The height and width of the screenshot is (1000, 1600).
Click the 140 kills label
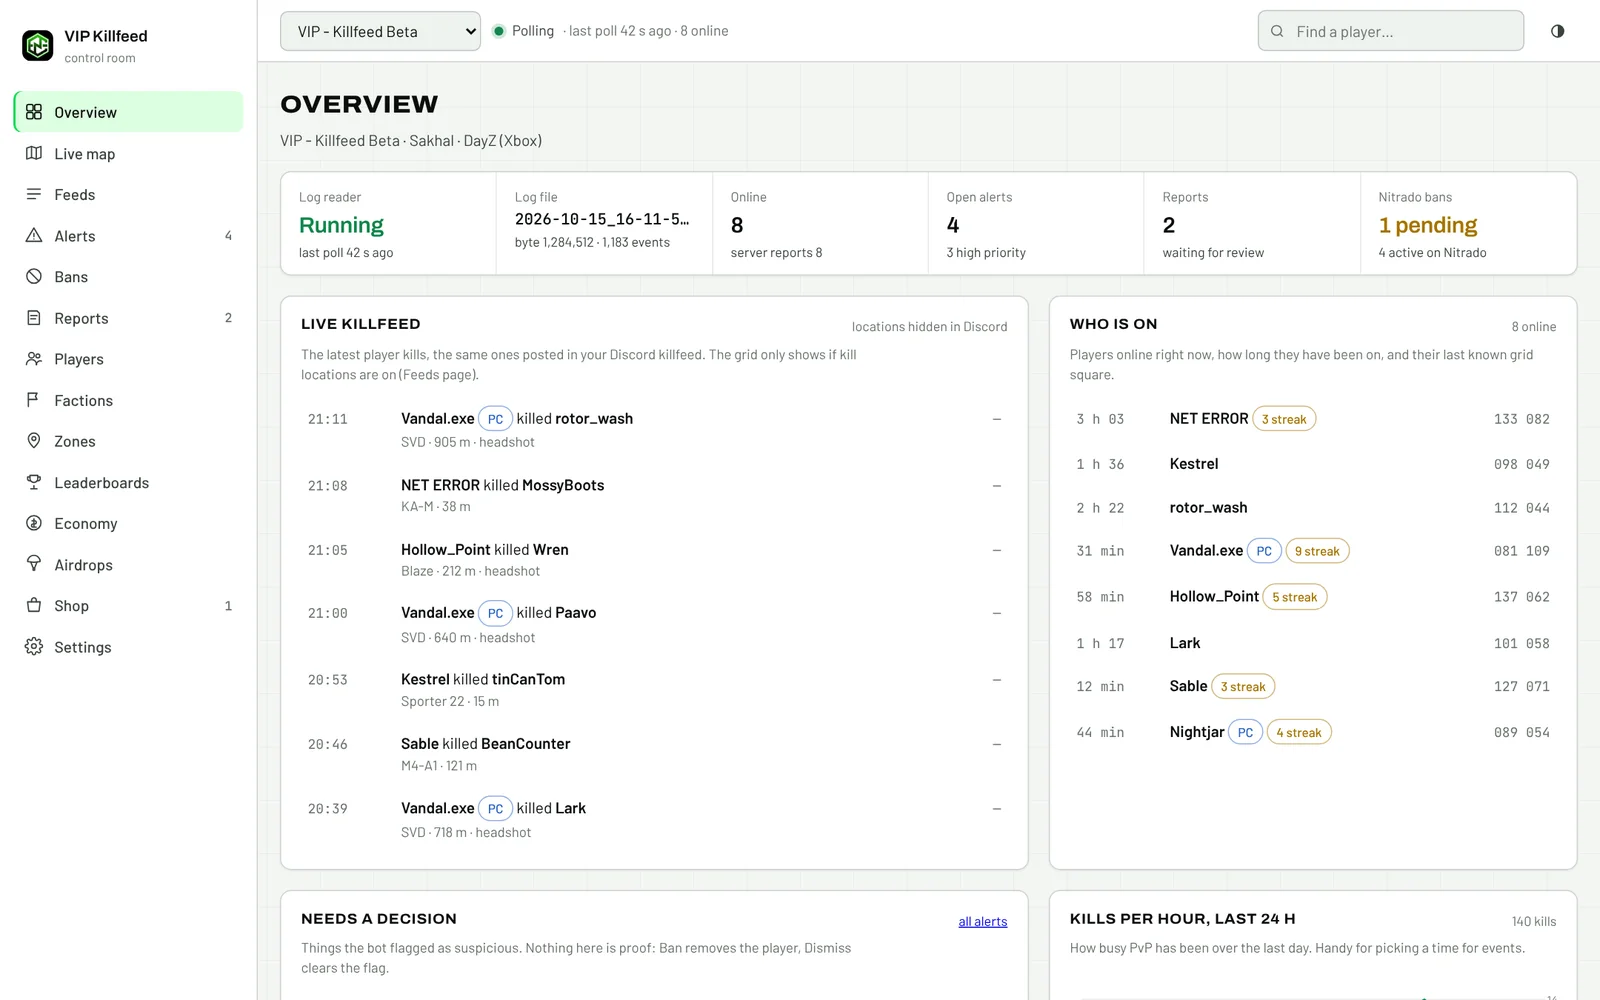pos(1534,922)
